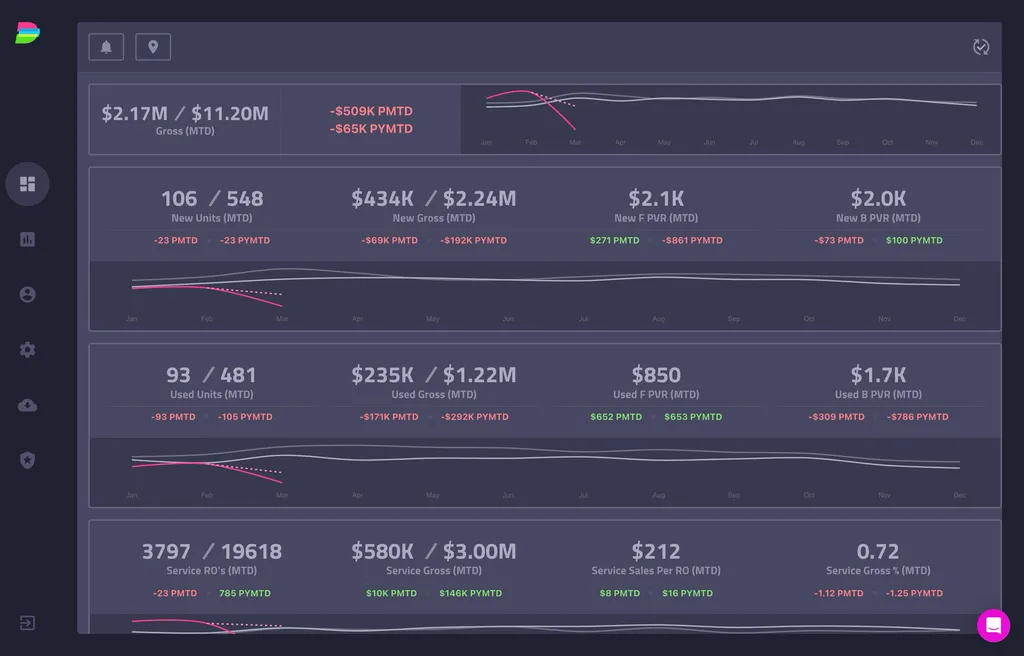Click the $16 PYMTD value
The height and width of the screenshot is (656, 1024).
point(687,593)
